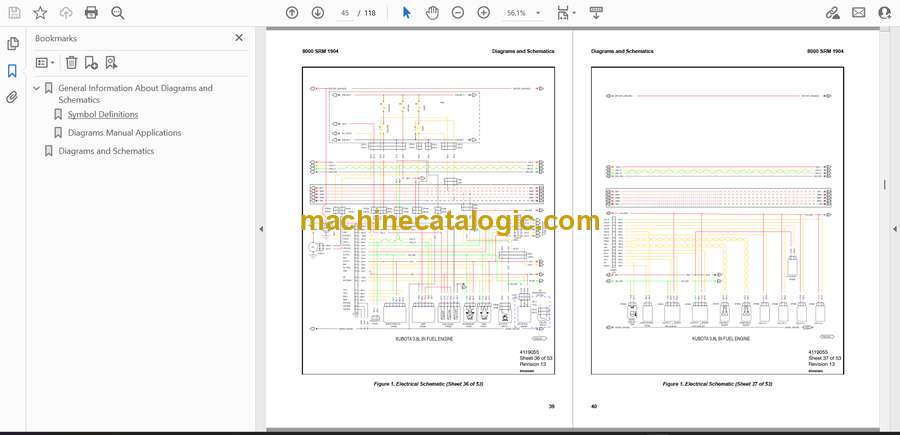Image resolution: width=900 pixels, height=435 pixels.
Task: Print the document using printer icon
Action: tap(91, 13)
